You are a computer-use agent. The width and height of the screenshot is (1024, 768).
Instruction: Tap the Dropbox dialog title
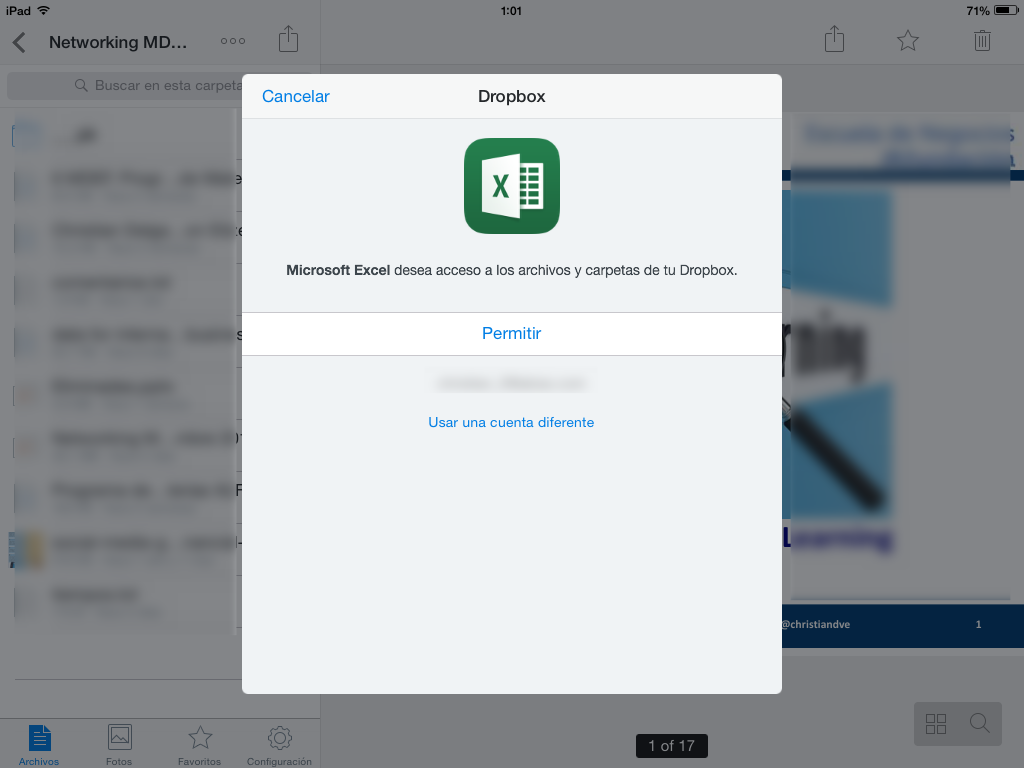click(x=511, y=96)
